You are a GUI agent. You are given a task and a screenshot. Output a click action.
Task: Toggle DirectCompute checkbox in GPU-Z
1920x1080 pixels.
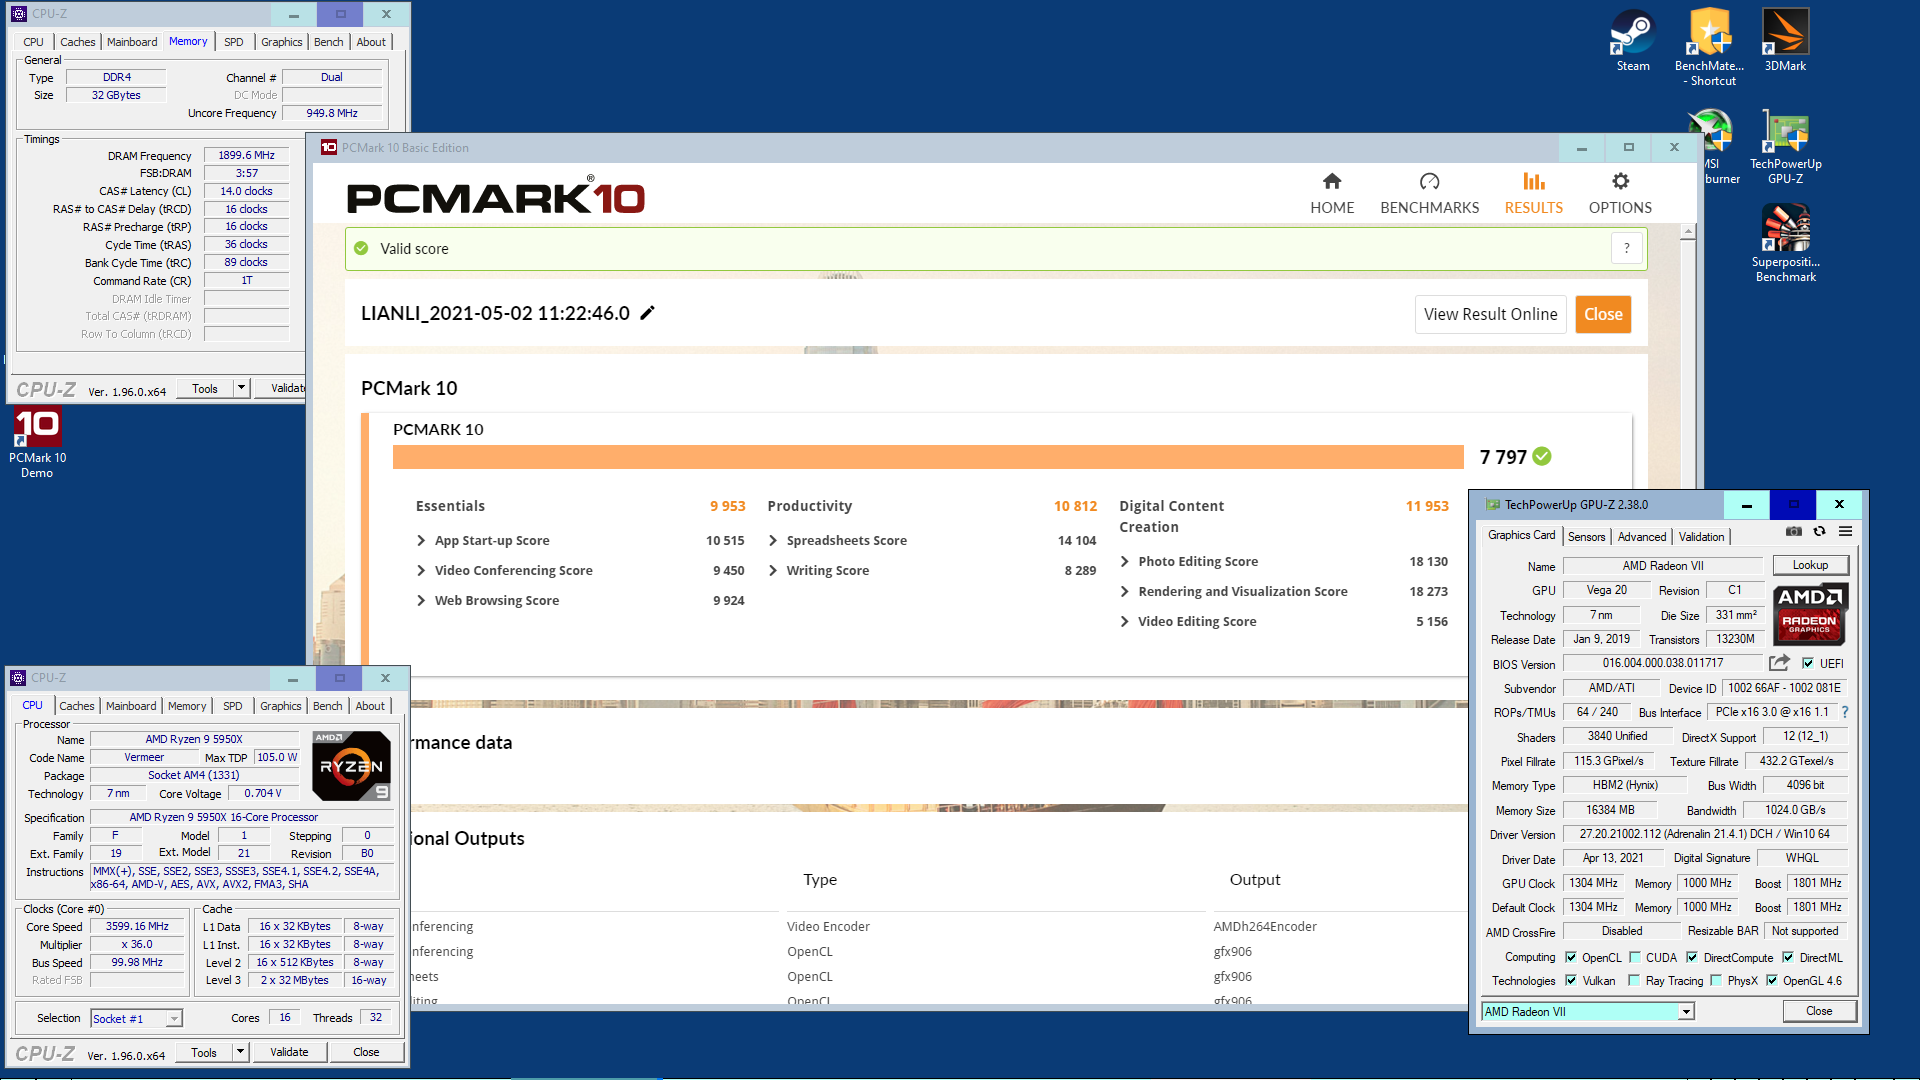(x=1692, y=957)
